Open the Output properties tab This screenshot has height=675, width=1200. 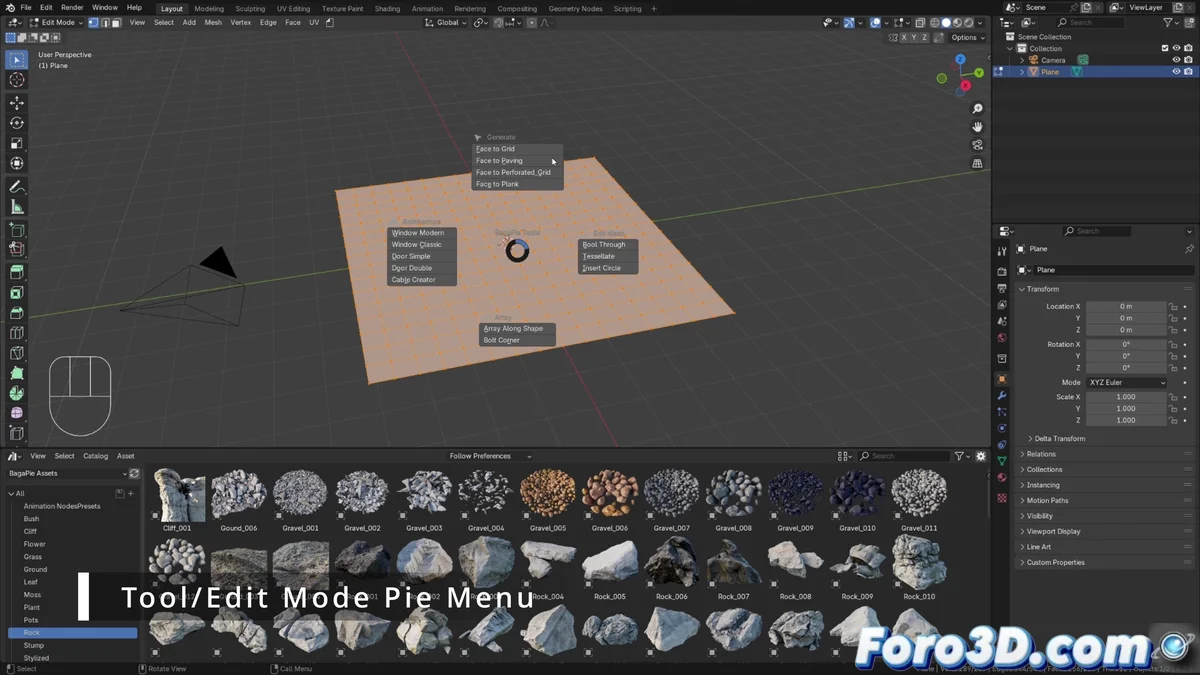[x=1001, y=288]
